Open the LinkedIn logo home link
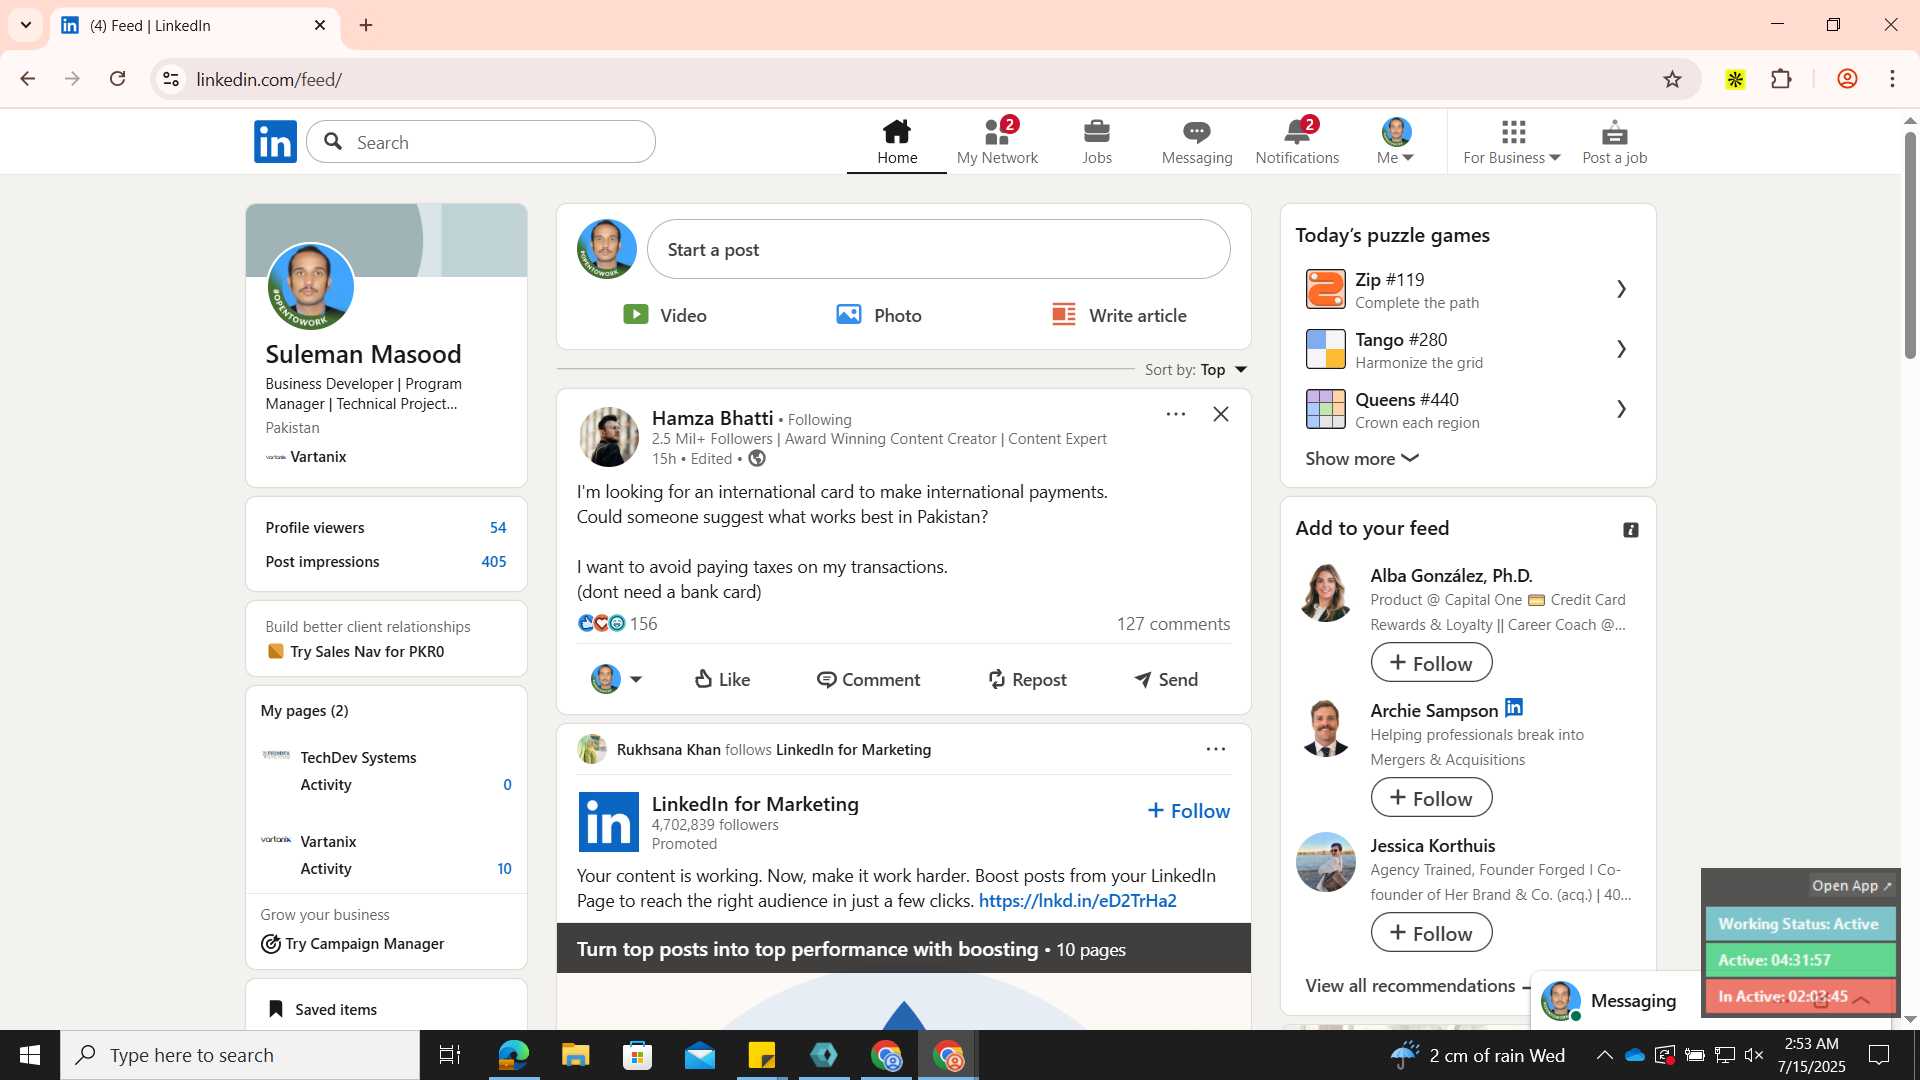The image size is (1920, 1080). 275,142
